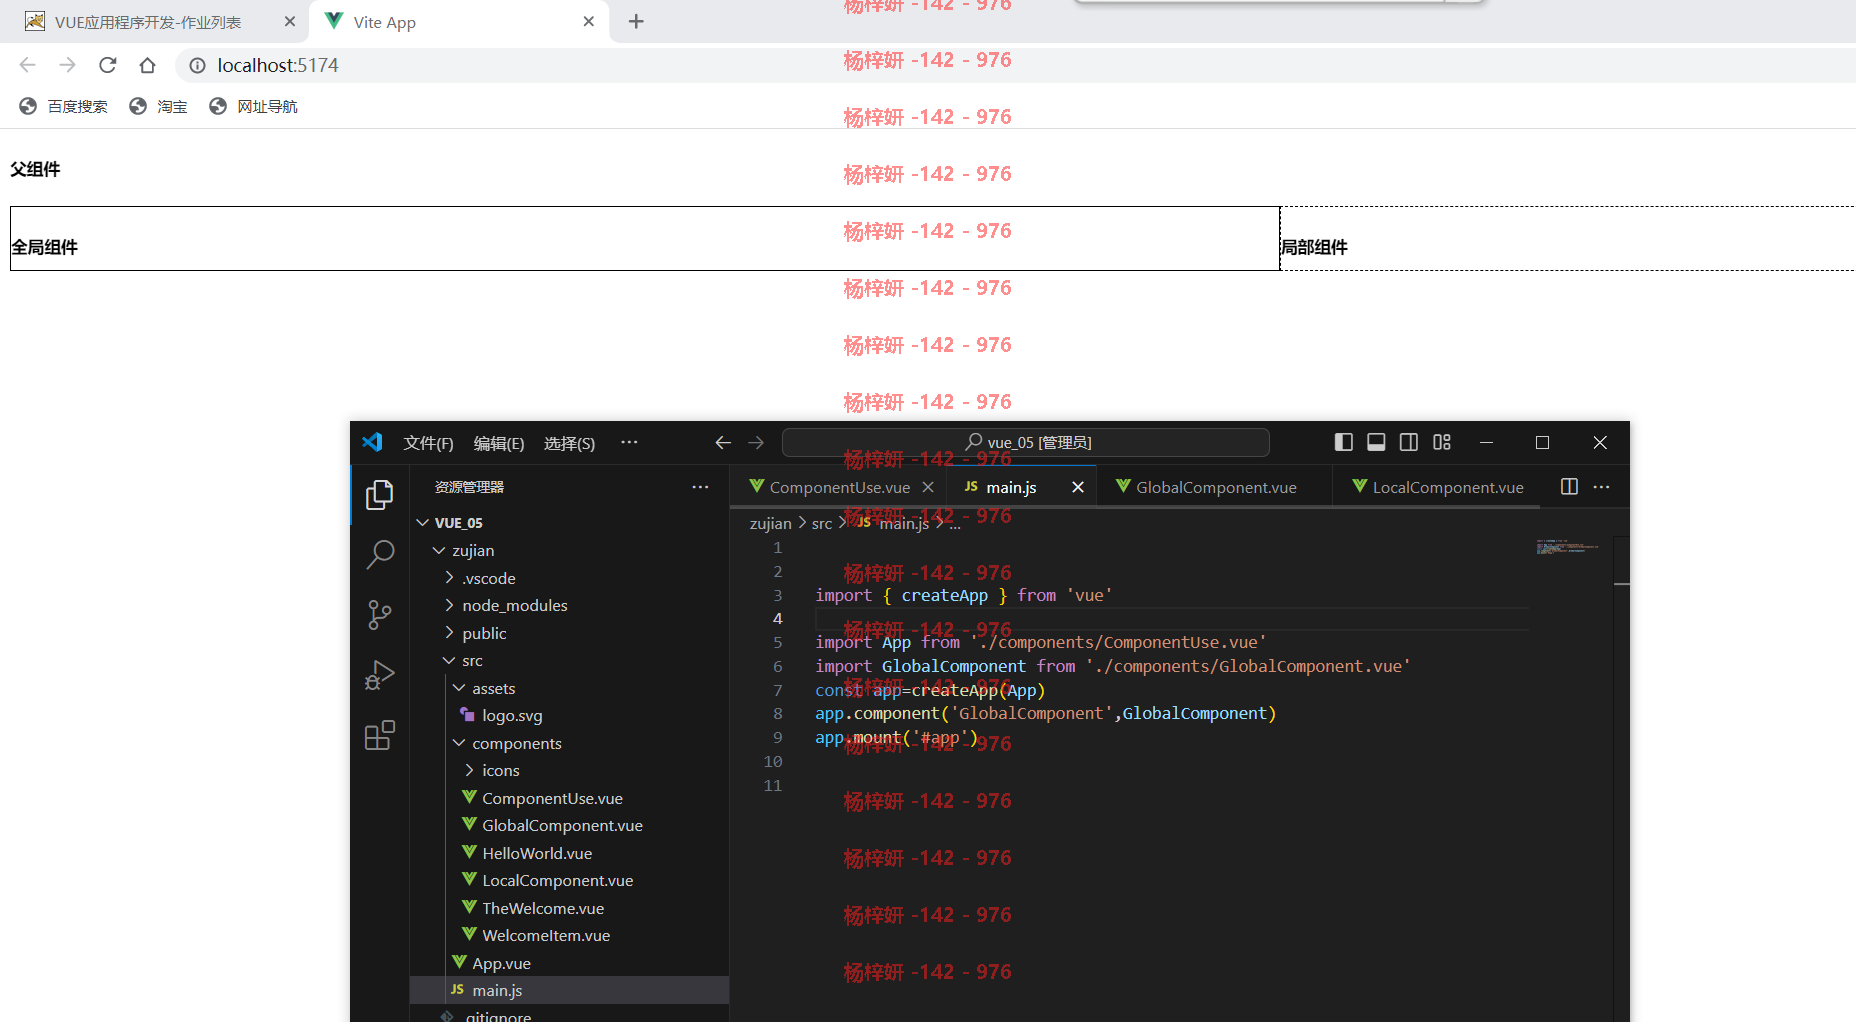The image size is (1856, 1022).
Task: Switch to VUE应用程序开发-作业列表 browser tab
Action: 148,22
